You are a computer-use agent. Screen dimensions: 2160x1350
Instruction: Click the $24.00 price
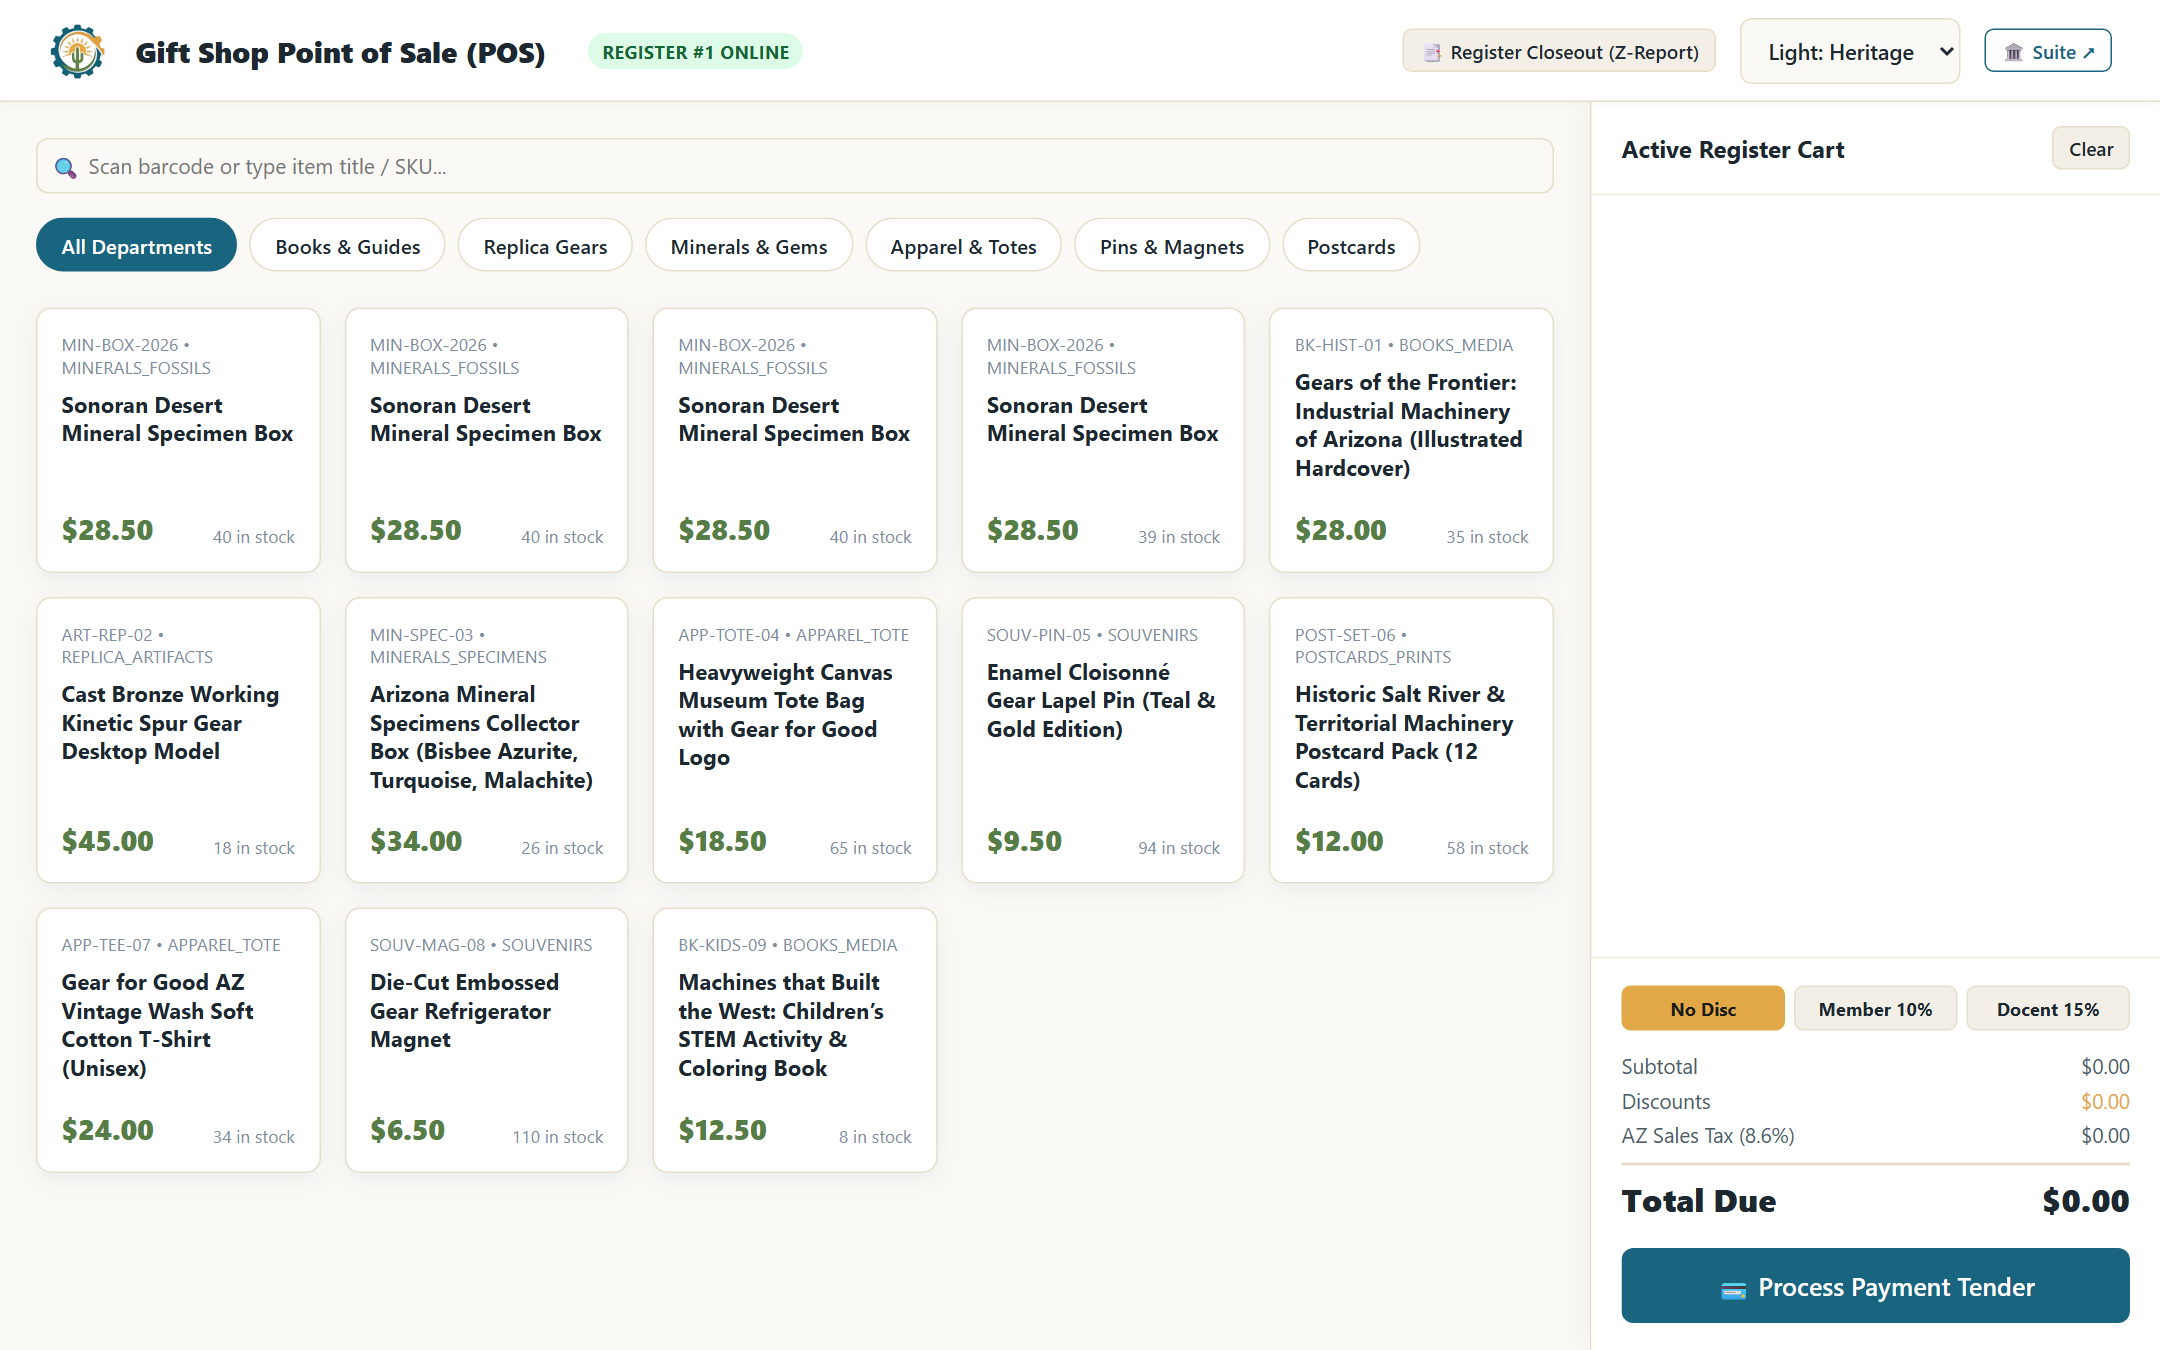pyautogui.click(x=108, y=1129)
